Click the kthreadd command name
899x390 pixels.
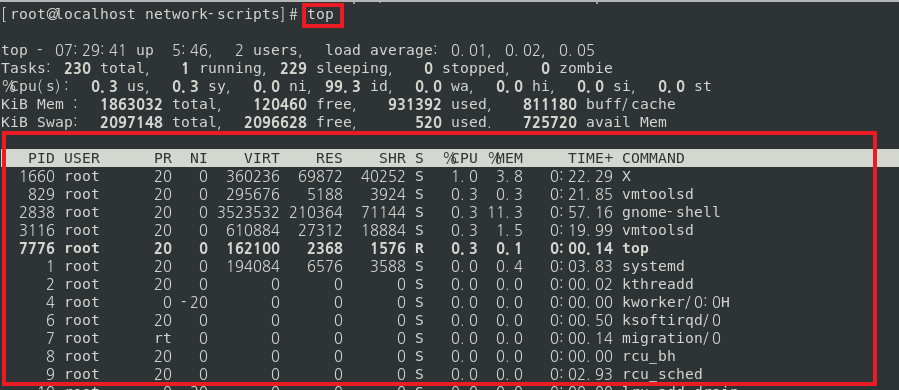[x=658, y=284]
